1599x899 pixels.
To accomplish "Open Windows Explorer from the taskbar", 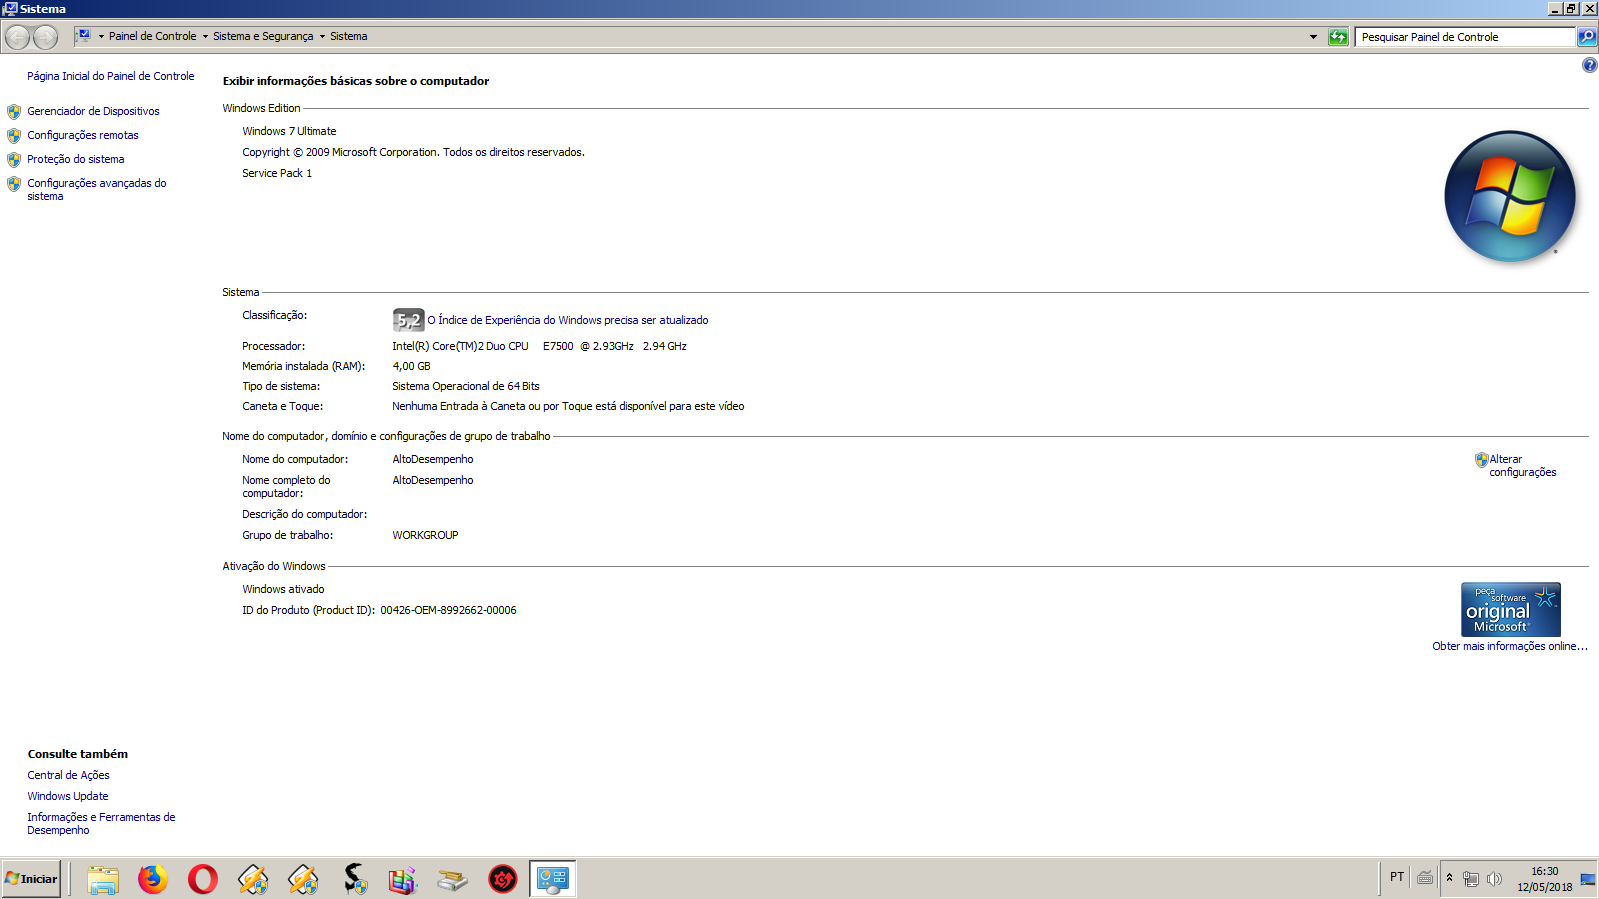I will coord(103,880).
